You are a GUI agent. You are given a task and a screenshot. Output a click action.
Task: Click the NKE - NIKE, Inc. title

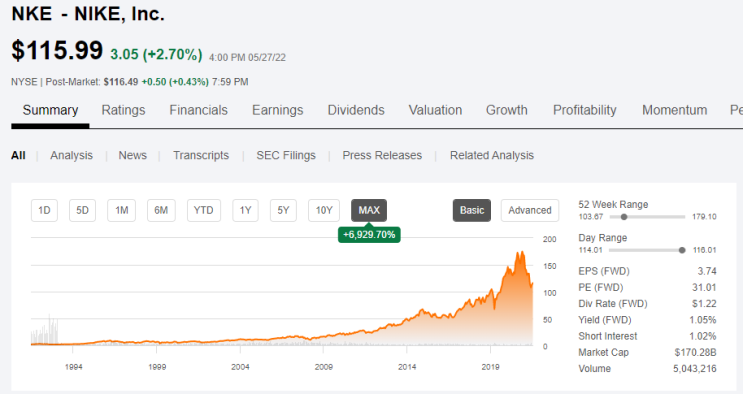[88, 14]
